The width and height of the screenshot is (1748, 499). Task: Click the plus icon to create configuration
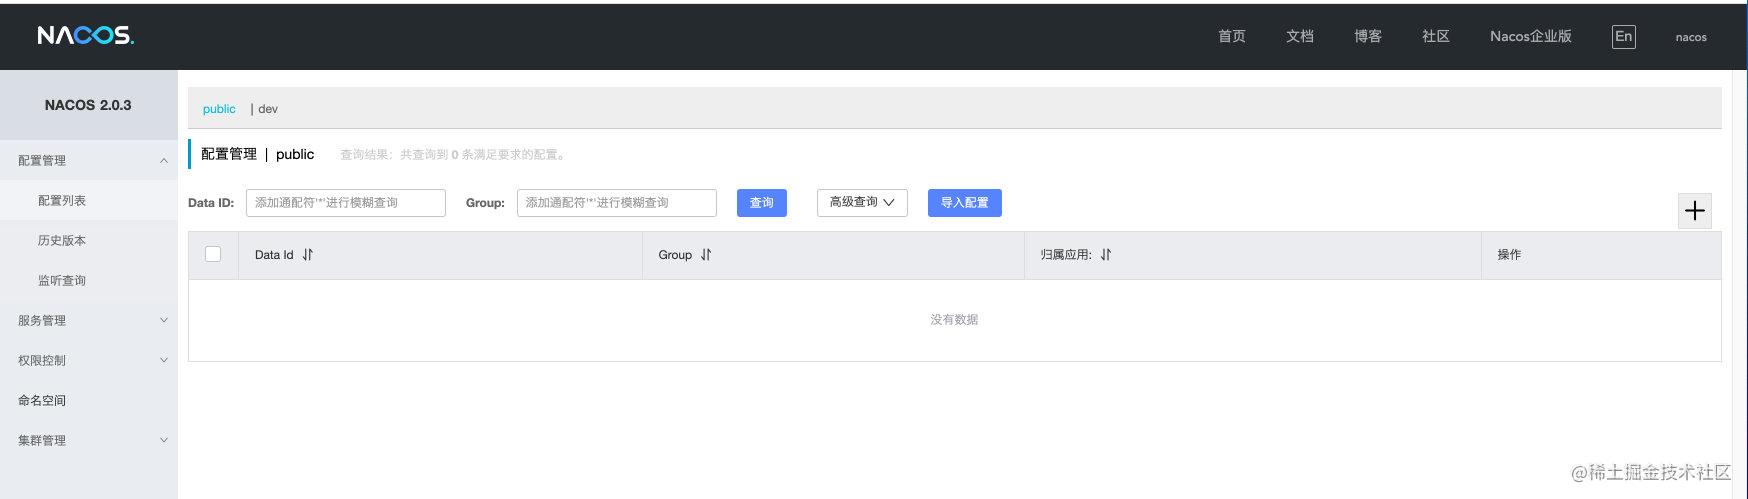pos(1694,210)
